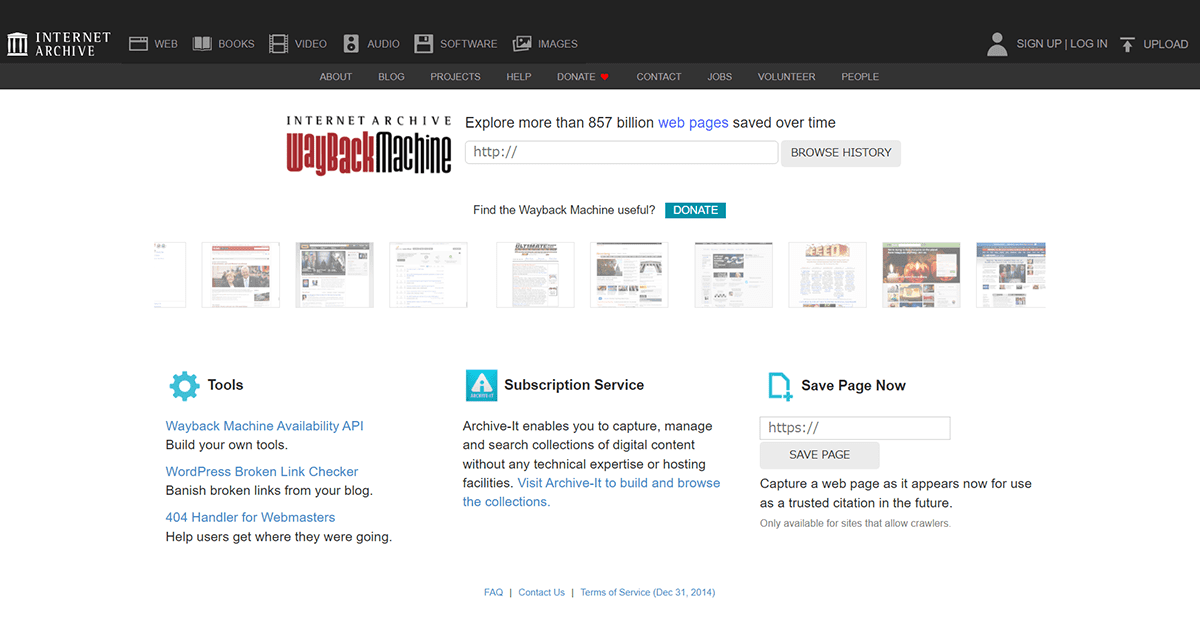The image size is (1200, 630).
Task: Open the Volunteer menu item
Action: [787, 77]
